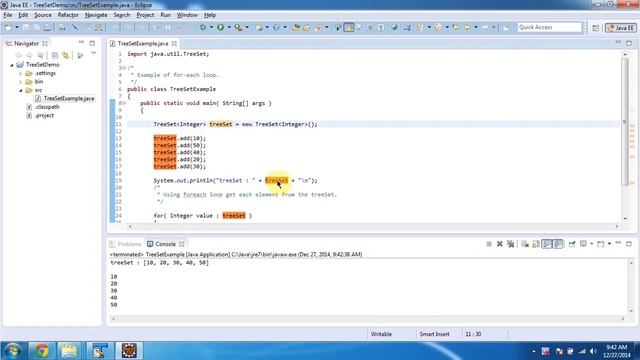640x360 pixels.
Task: Open the Refactor menu
Action: 68,15
